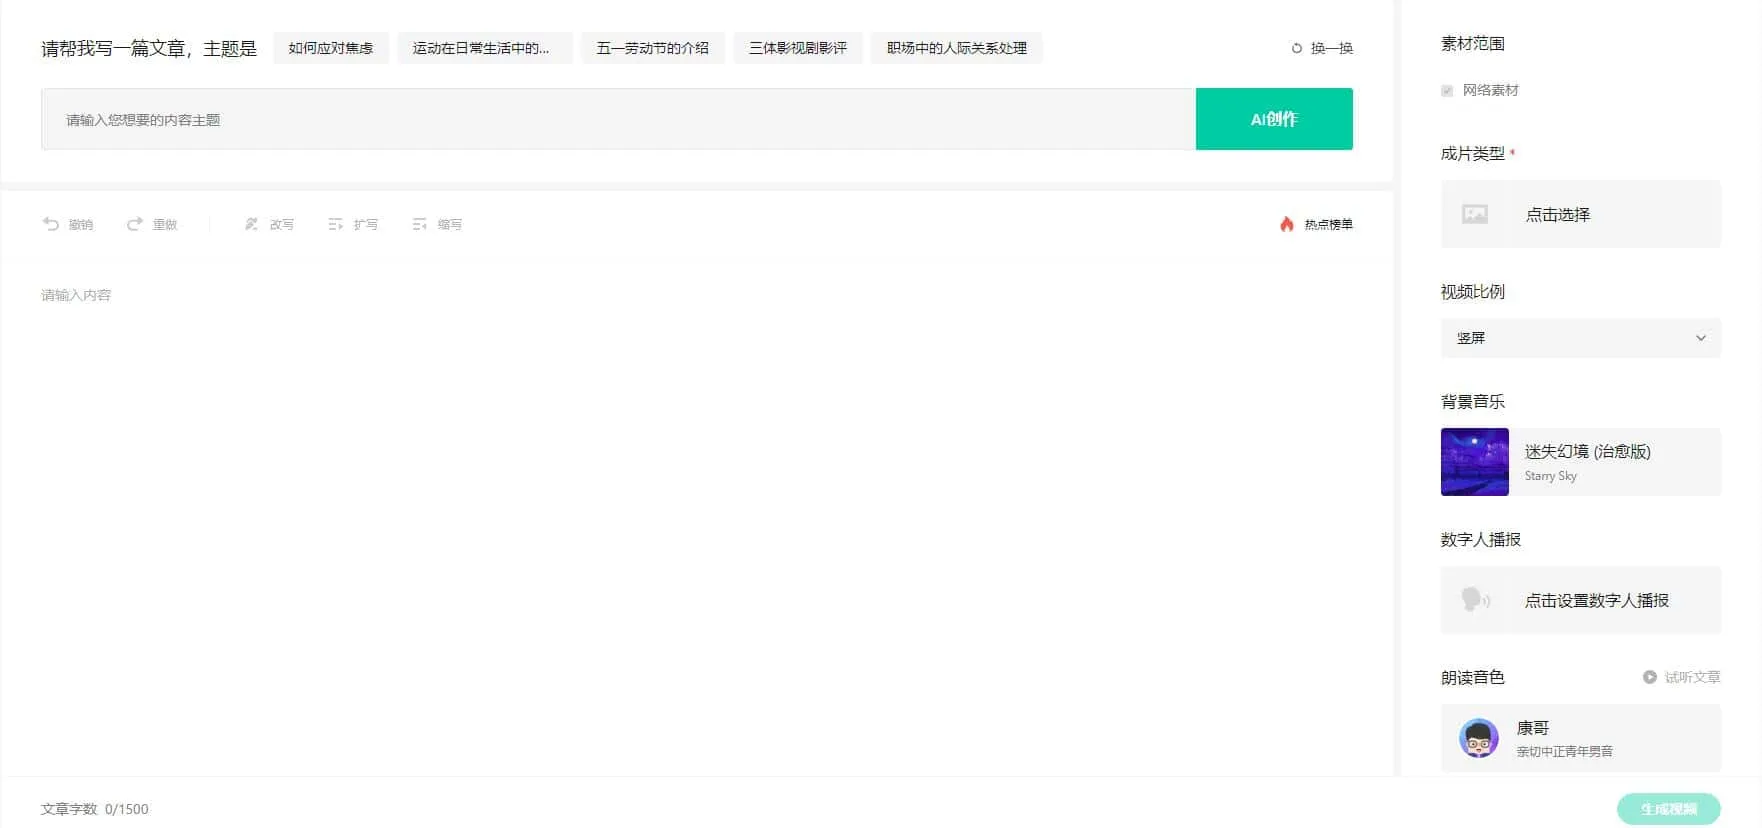Click the green AI创作 button
Image resolution: width=1762 pixels, height=828 pixels.
click(1274, 119)
